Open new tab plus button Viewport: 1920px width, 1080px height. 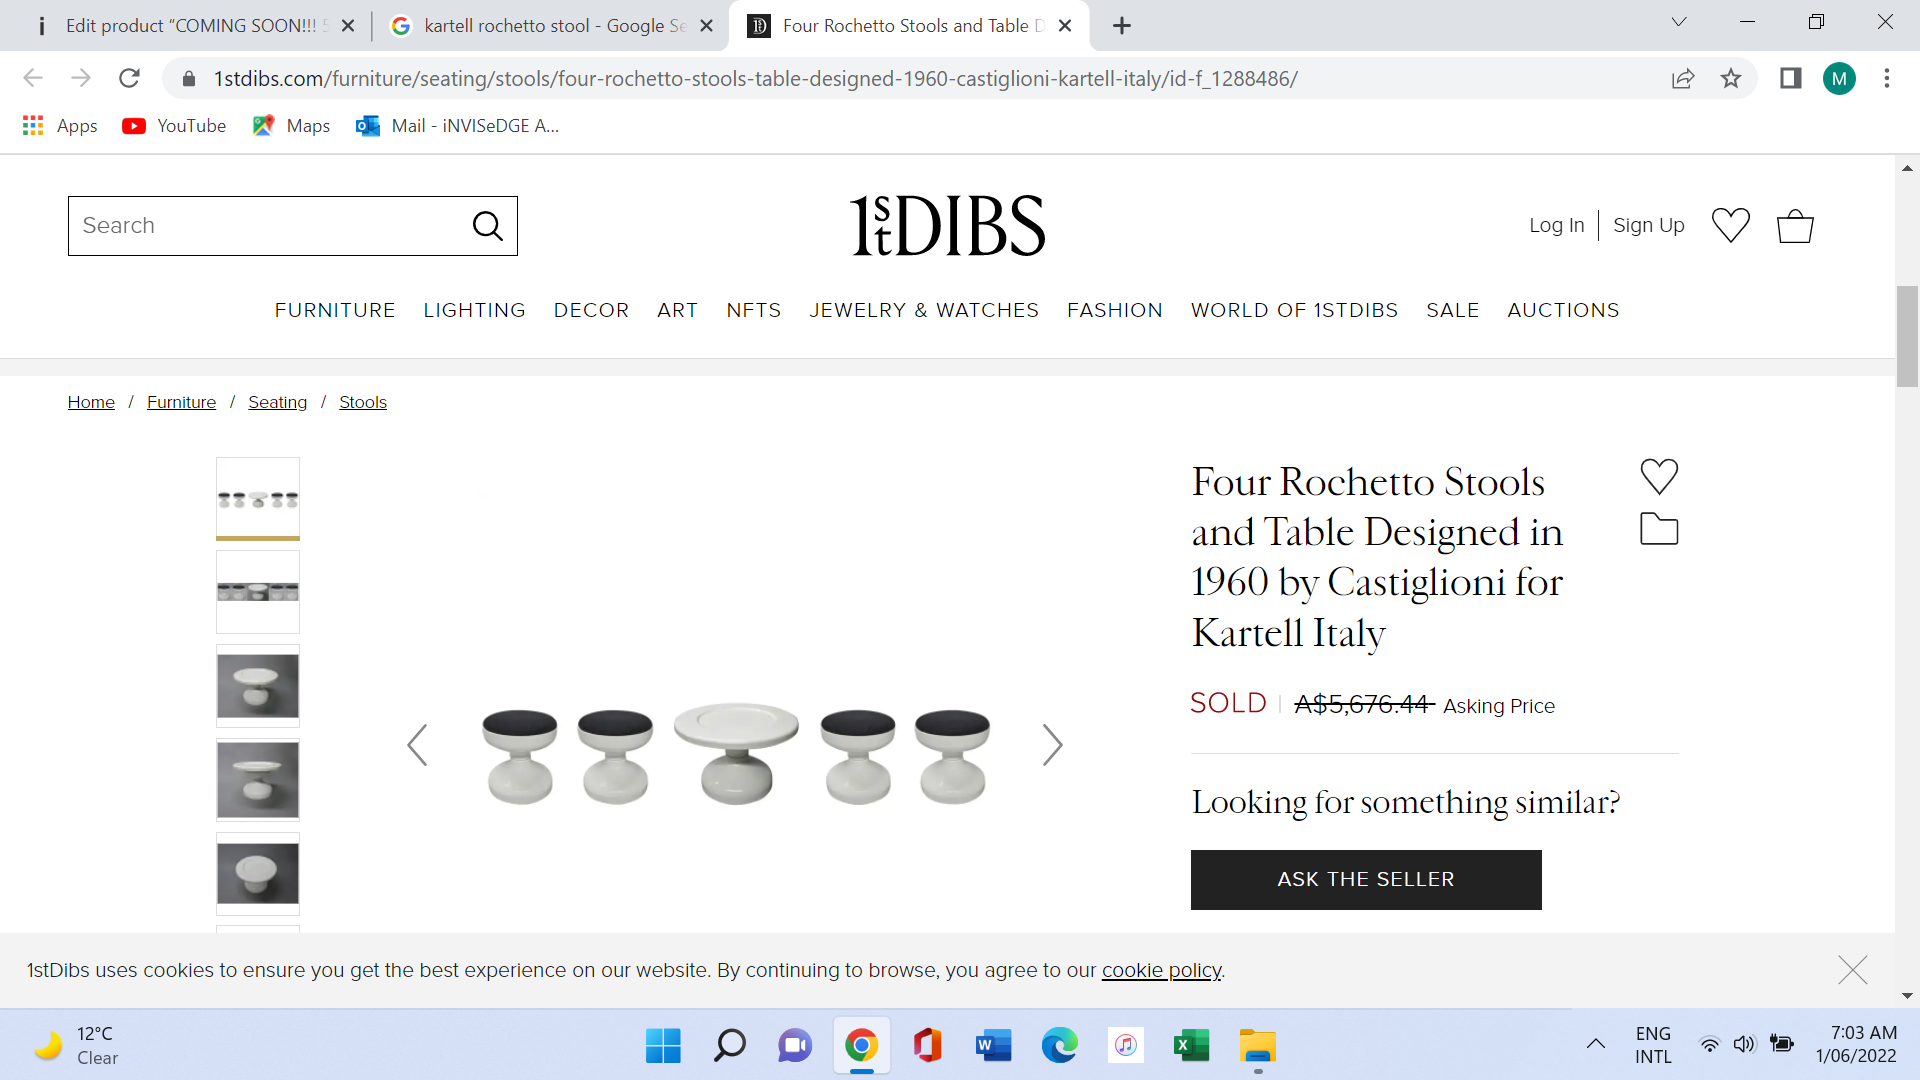click(1121, 26)
